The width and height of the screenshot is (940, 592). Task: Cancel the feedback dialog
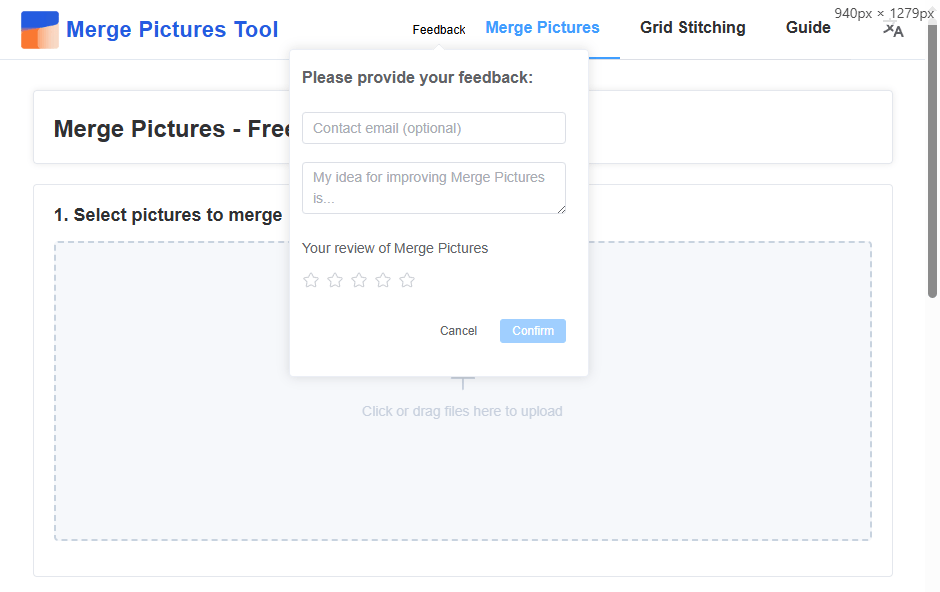click(458, 331)
